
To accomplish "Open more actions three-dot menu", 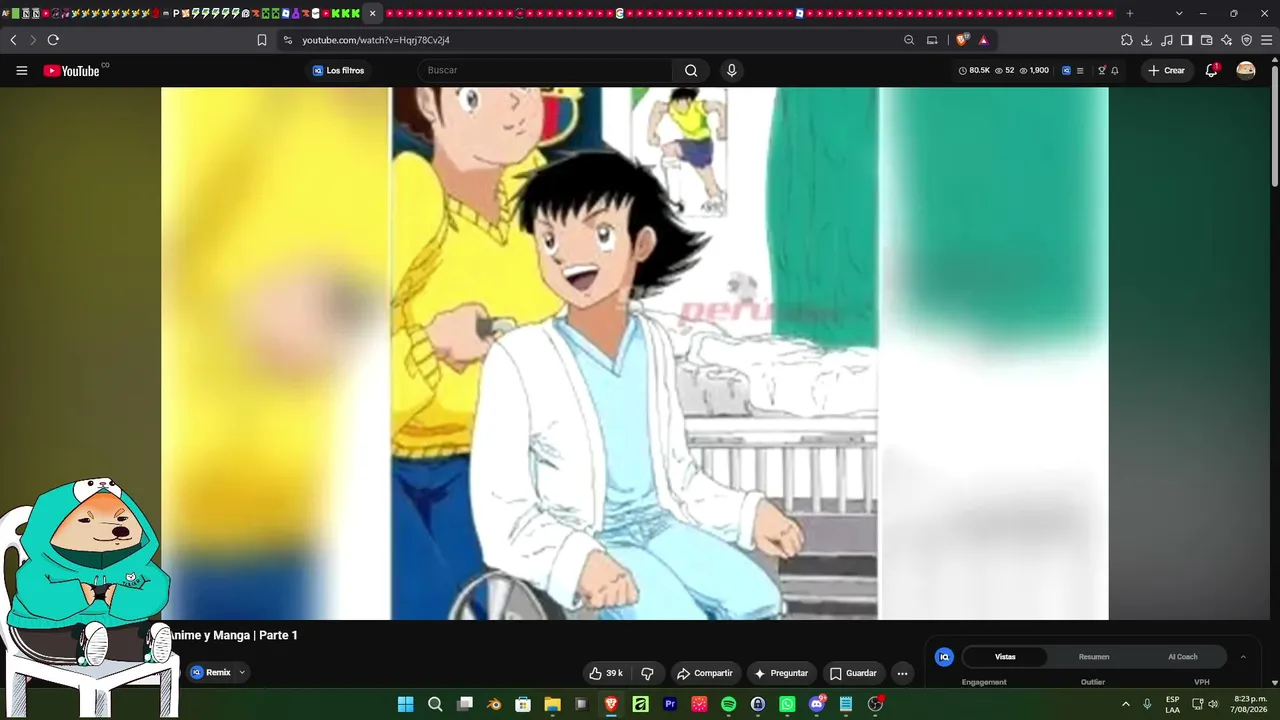I will pos(902,673).
